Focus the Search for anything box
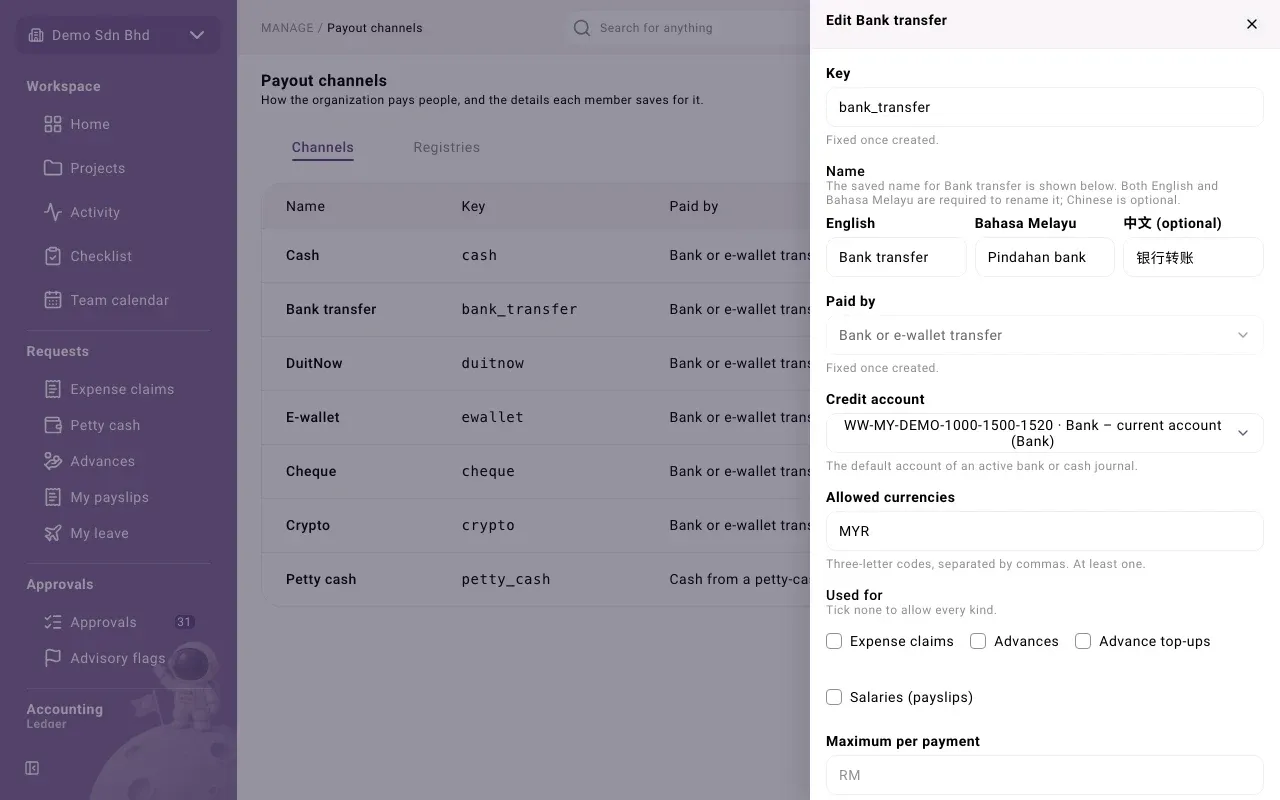Image resolution: width=1280 pixels, height=800 pixels. point(690,28)
